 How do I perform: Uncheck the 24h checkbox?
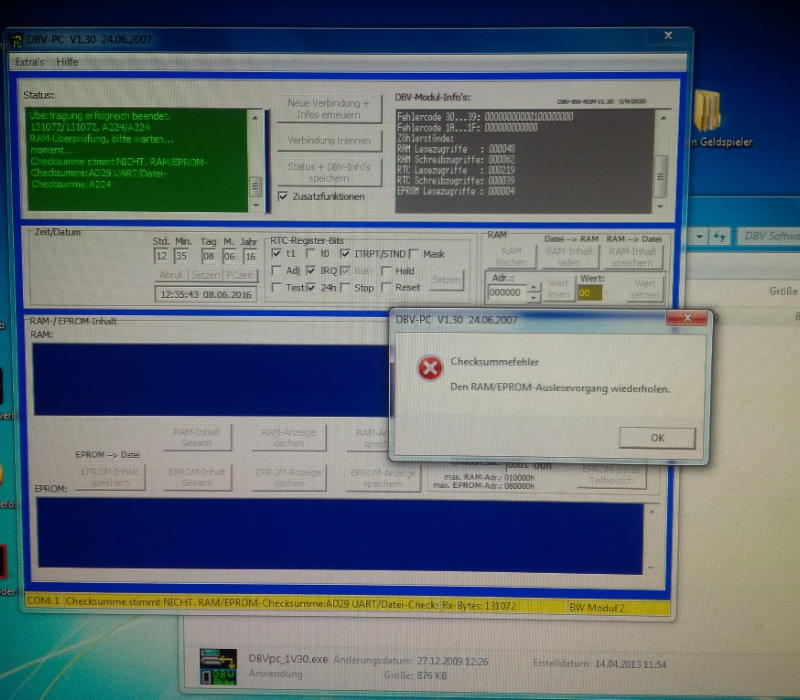[x=312, y=288]
